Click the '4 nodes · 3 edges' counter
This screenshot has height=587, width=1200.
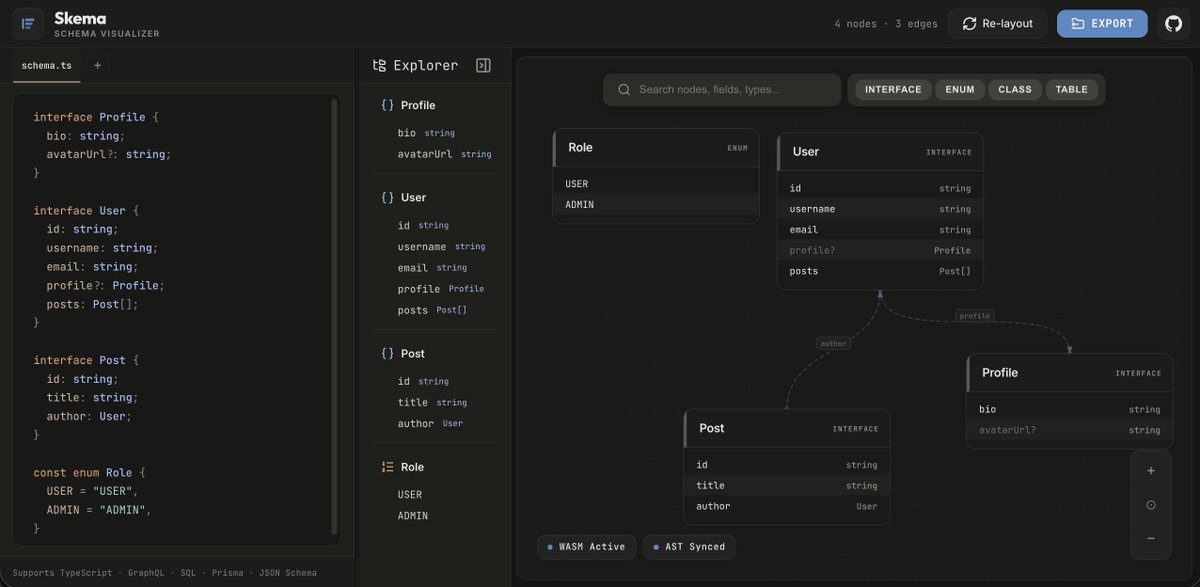886,24
